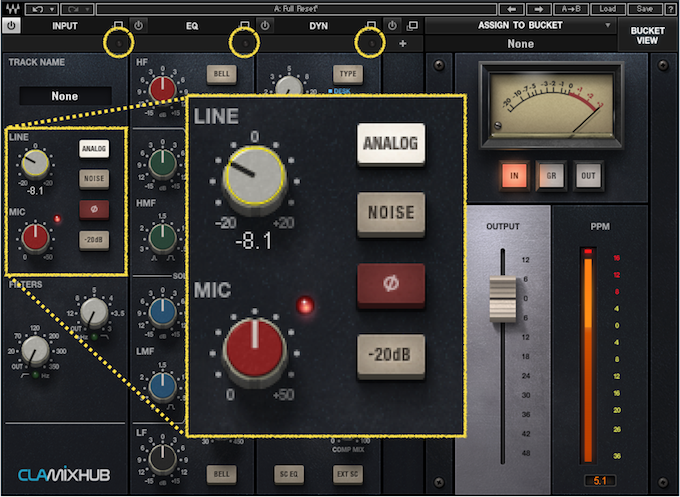680x497 pixels.
Task: Click the enlarged NOISE button in the inset
Action: (391, 213)
